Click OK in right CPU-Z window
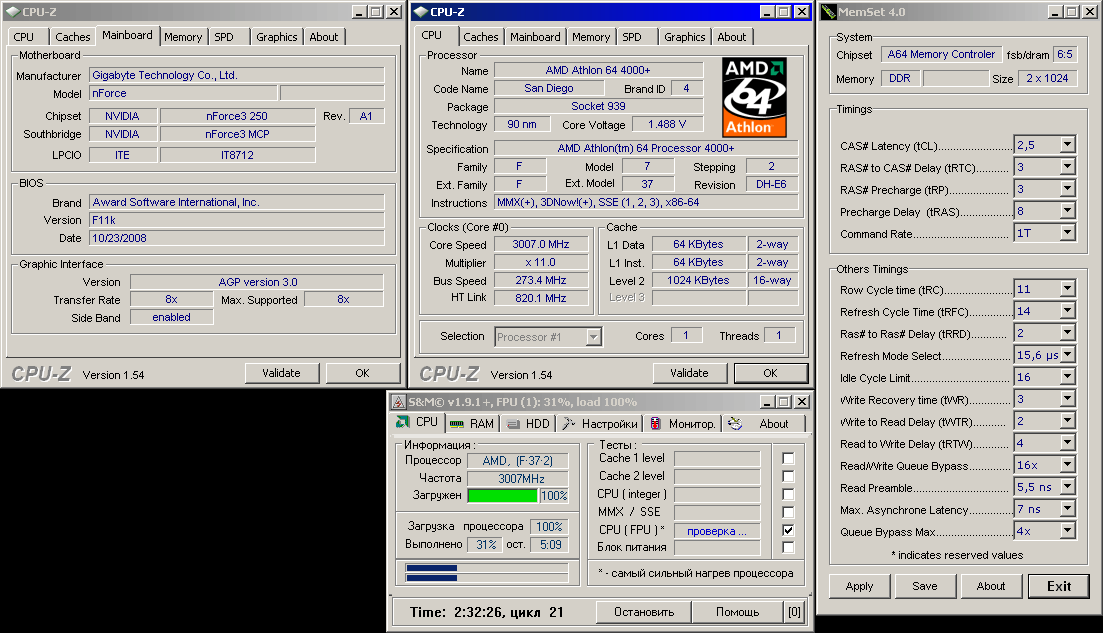 click(x=770, y=373)
